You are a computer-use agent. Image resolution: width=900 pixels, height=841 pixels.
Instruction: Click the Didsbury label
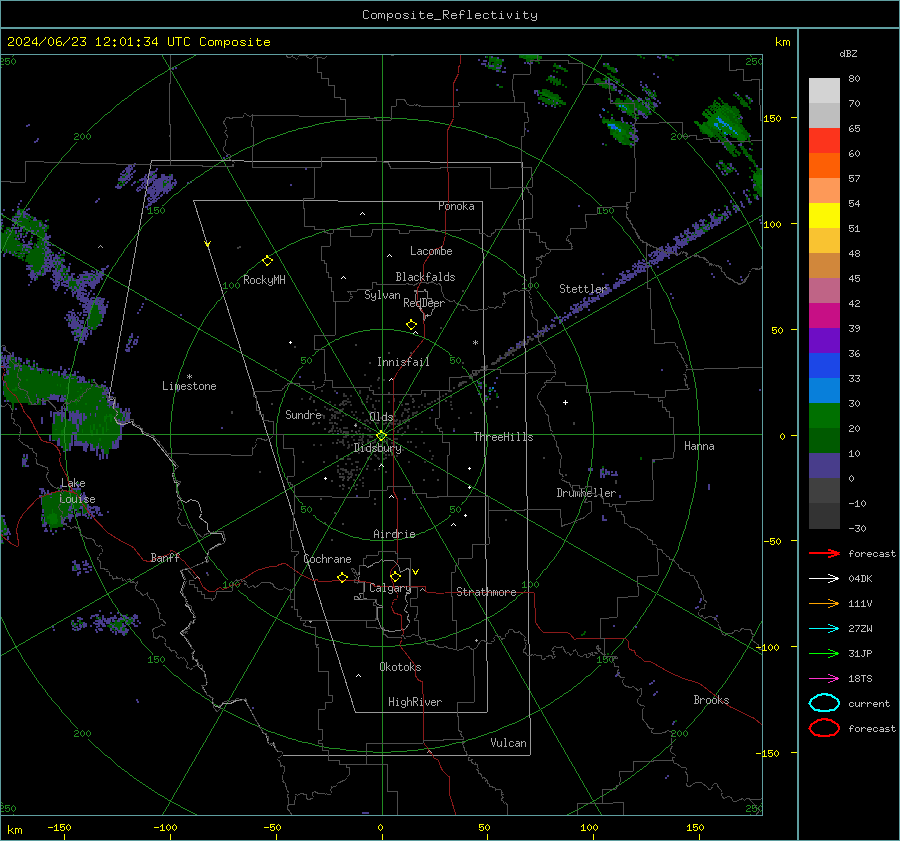377,448
